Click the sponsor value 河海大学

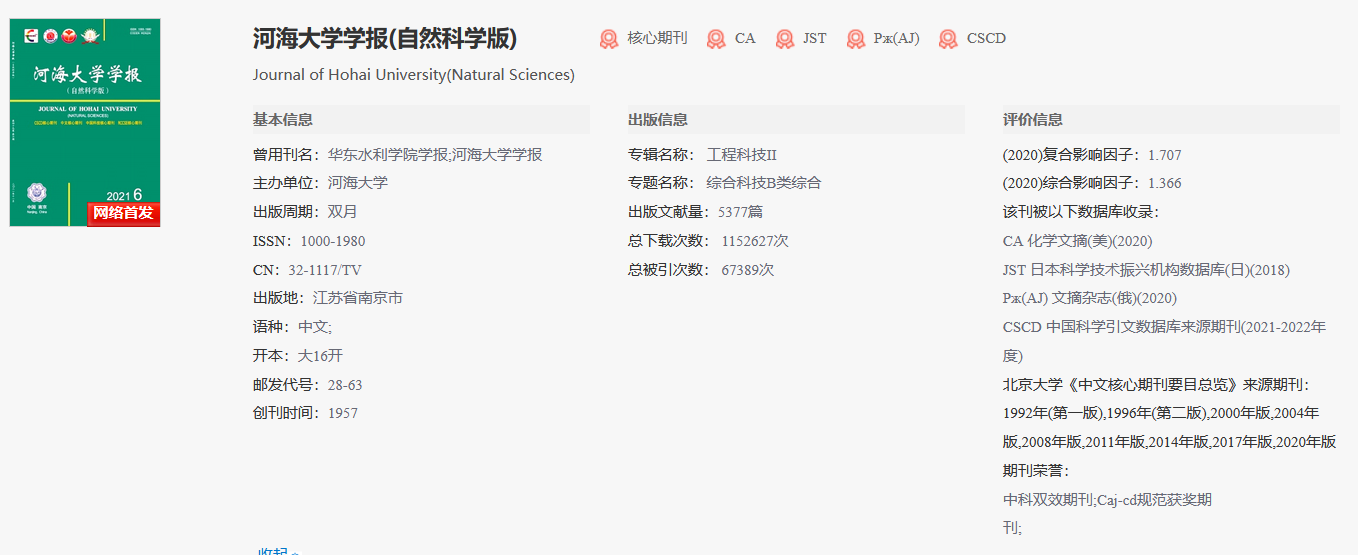tap(358, 183)
